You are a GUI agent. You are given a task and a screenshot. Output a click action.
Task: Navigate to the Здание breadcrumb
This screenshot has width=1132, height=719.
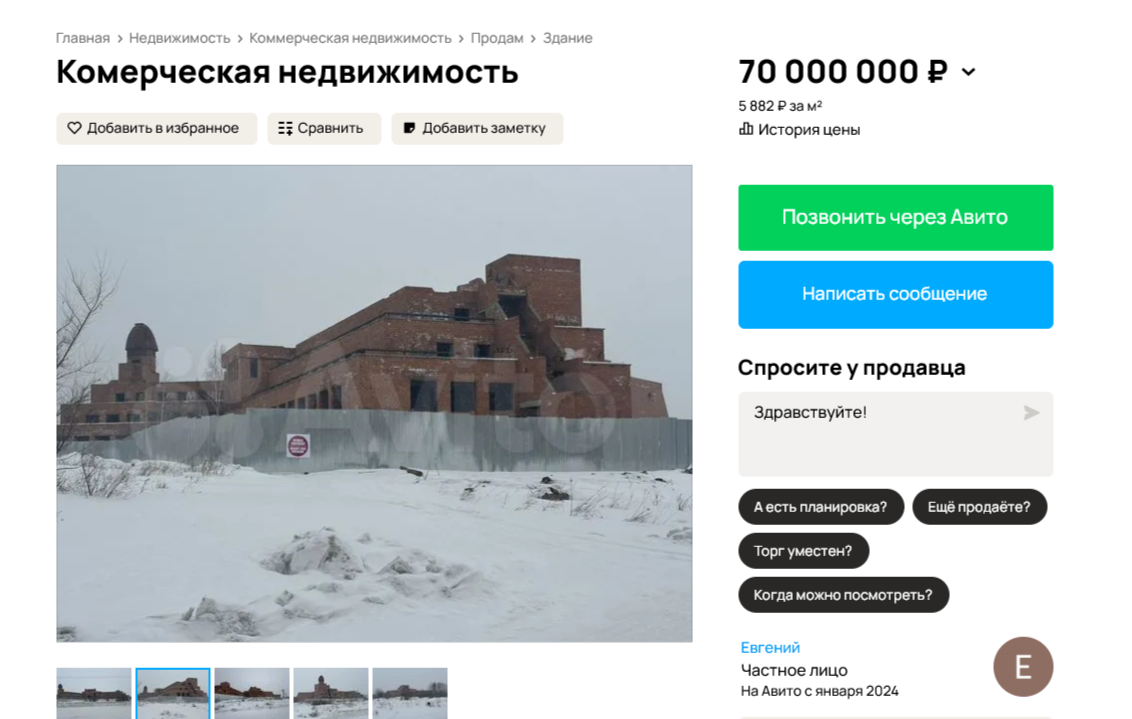click(x=567, y=38)
